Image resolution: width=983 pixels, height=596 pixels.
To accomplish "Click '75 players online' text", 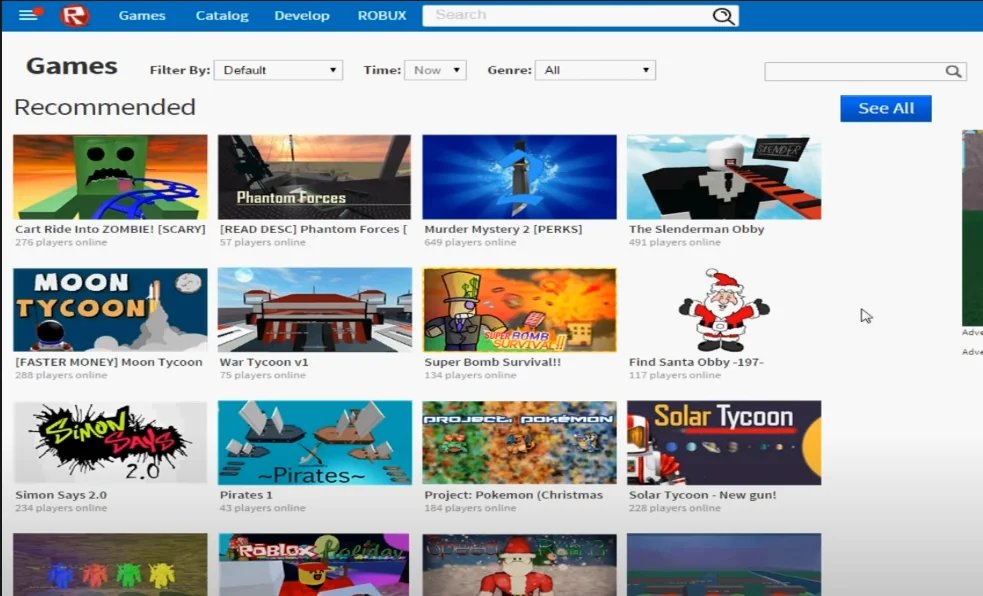I will (263, 375).
